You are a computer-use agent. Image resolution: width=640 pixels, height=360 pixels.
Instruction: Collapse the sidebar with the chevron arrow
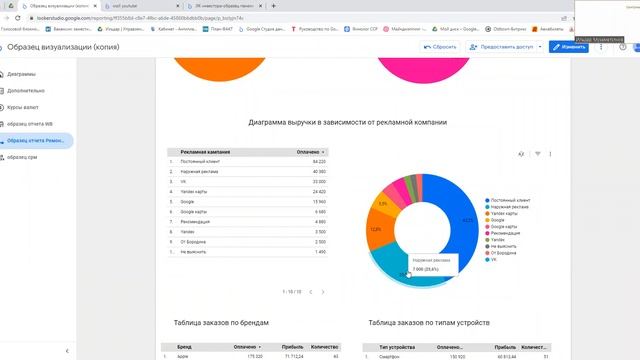[x=67, y=351]
